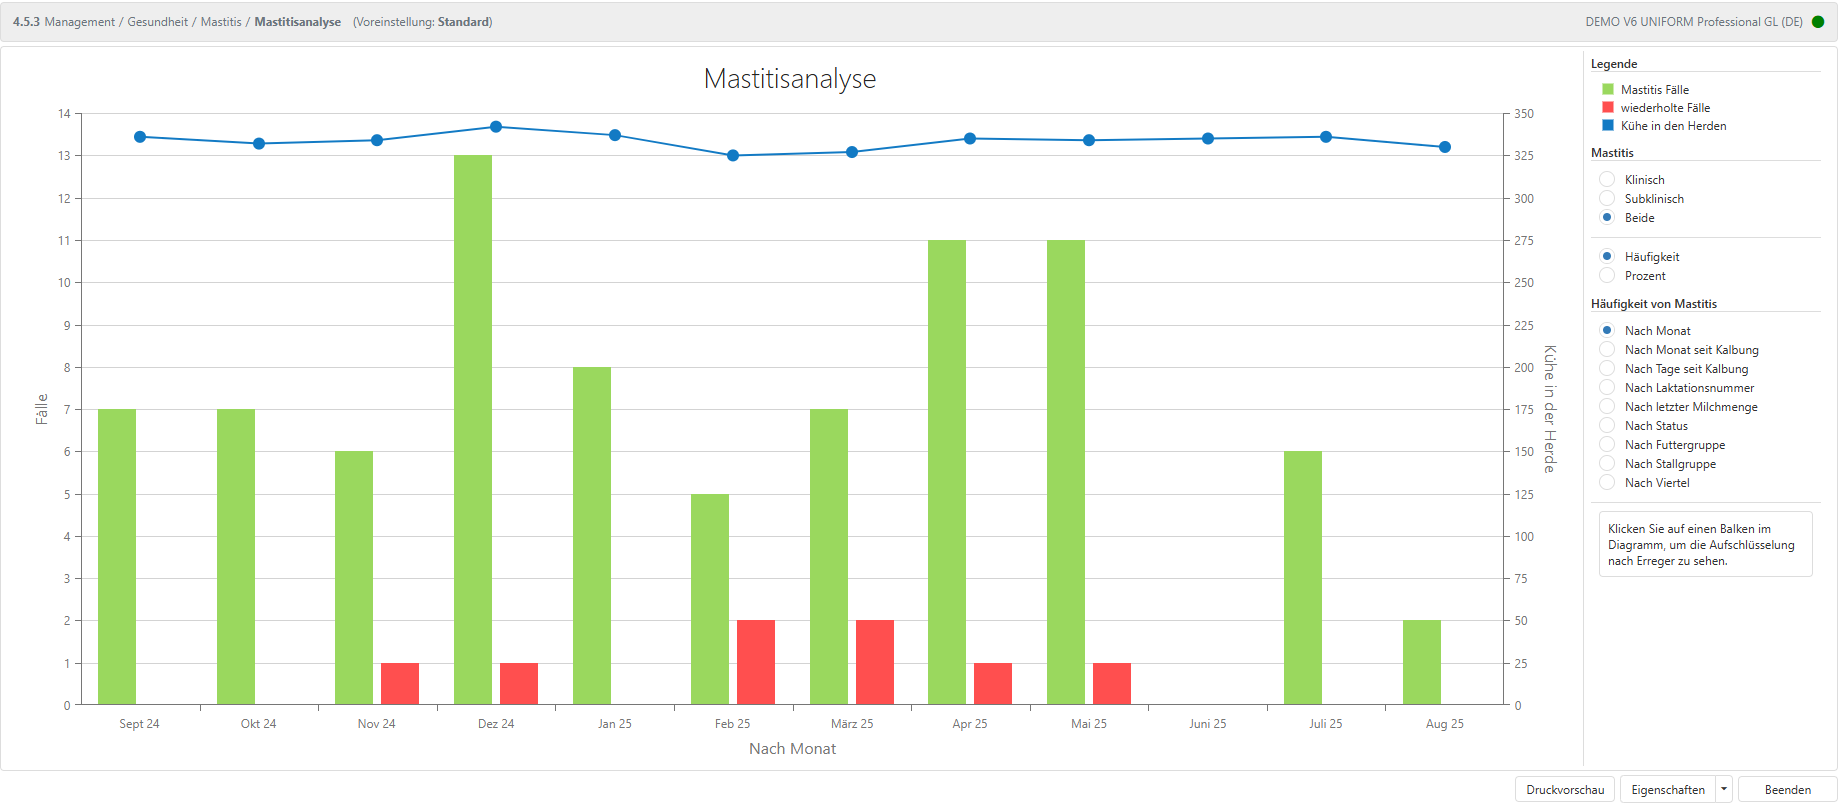The height and width of the screenshot is (804, 1841).
Task: Choose Nach Monat seit Kalbung
Action: coord(1607,350)
